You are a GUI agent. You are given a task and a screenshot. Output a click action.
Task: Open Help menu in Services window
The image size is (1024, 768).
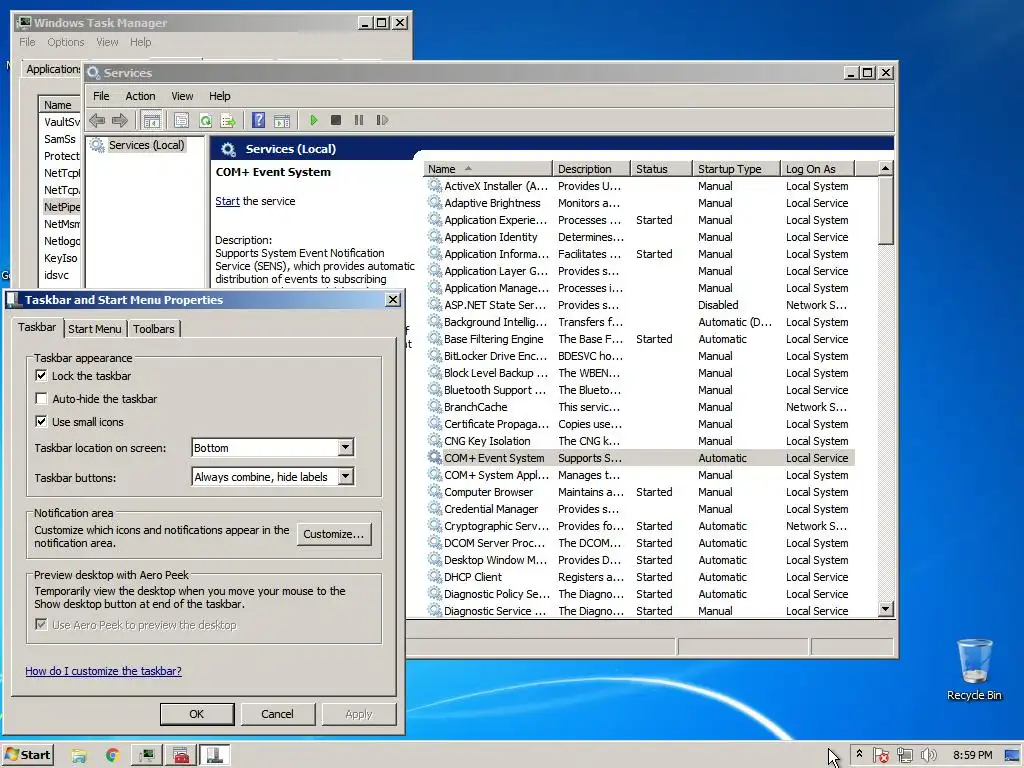(219, 96)
